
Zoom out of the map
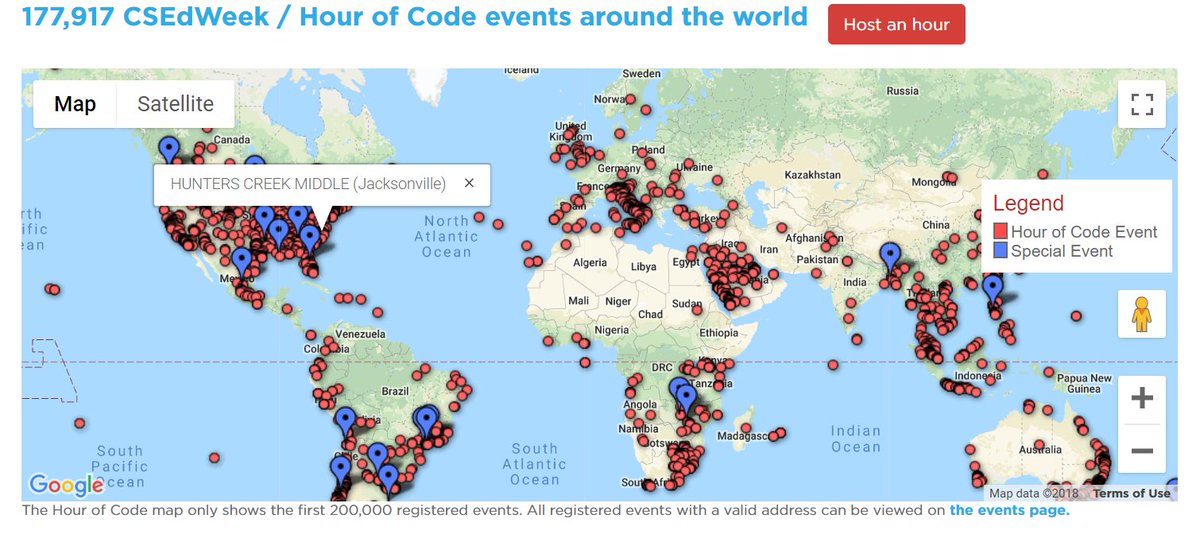pos(1142,451)
